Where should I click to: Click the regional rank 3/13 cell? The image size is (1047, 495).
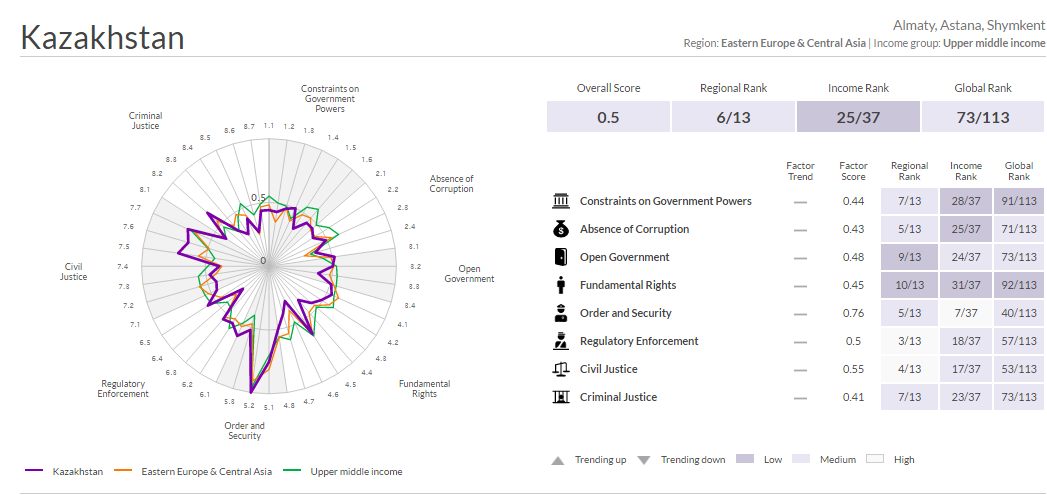click(x=909, y=341)
